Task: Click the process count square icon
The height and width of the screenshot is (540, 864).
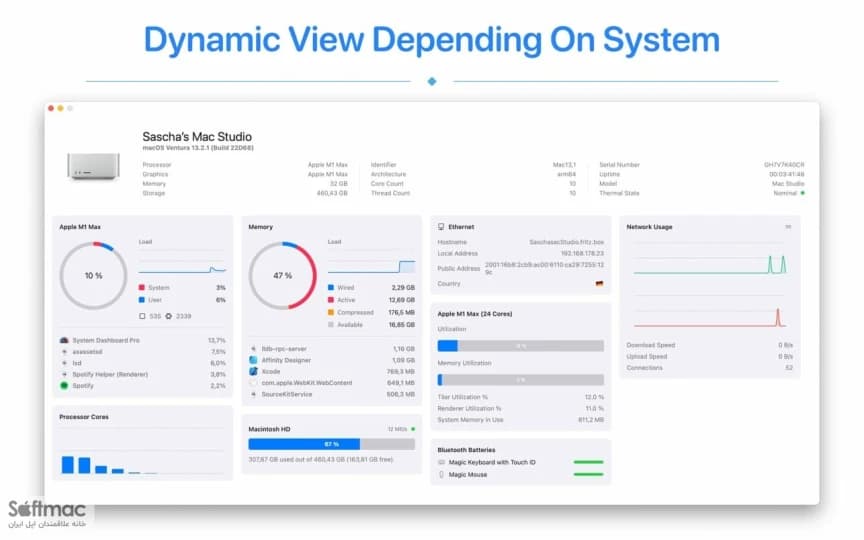Action: [142, 316]
